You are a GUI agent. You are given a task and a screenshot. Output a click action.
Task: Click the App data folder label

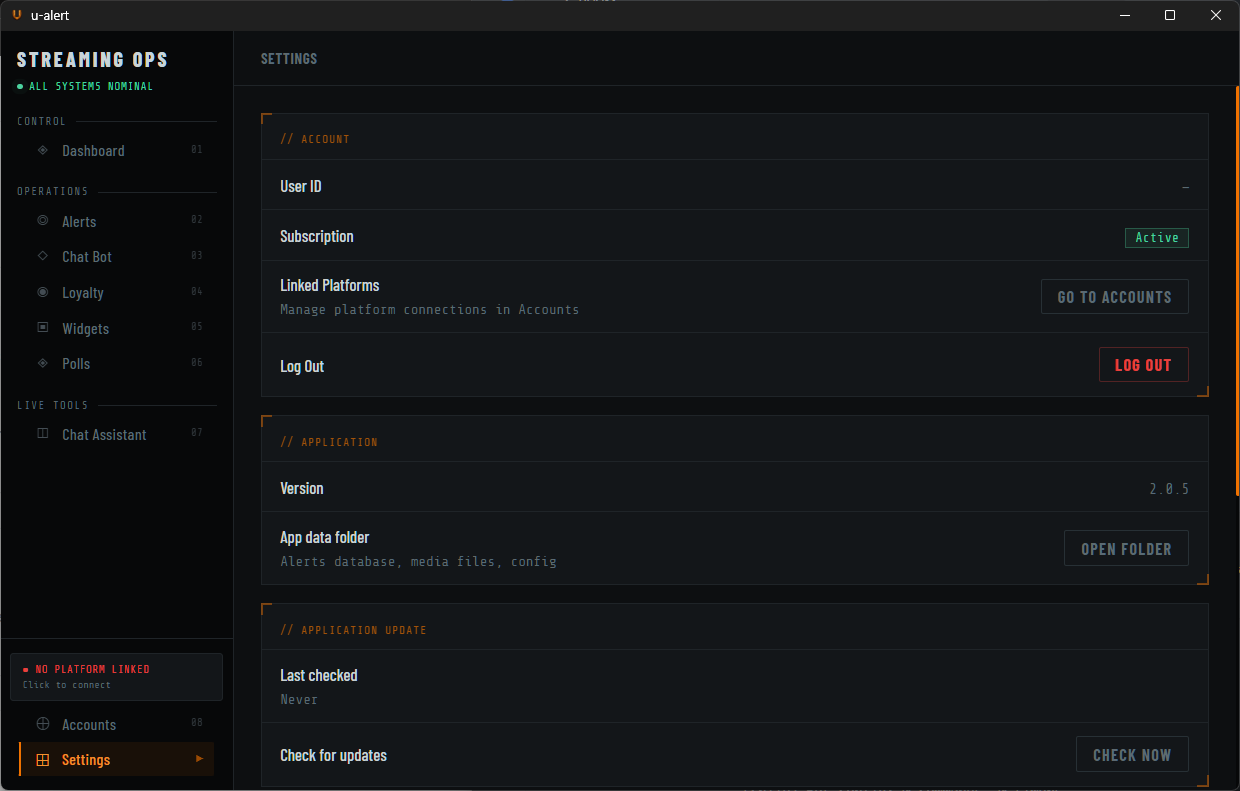pos(325,538)
